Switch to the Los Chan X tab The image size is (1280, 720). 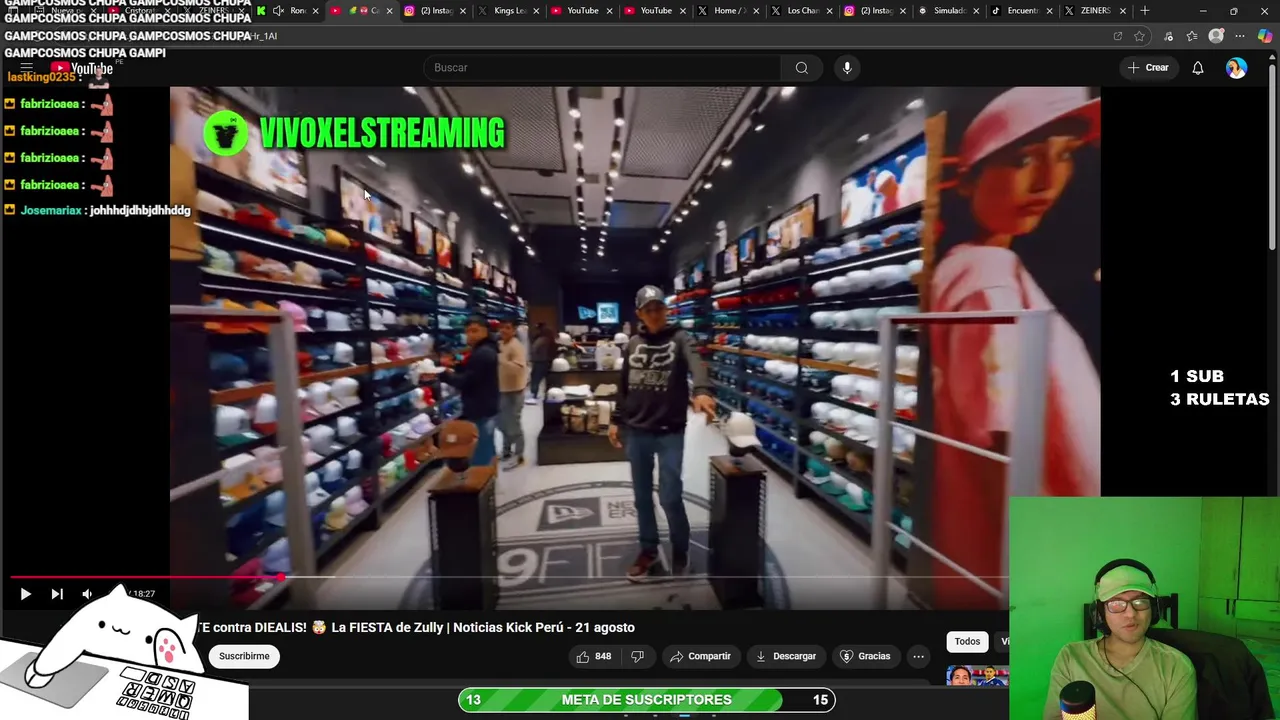[802, 11]
